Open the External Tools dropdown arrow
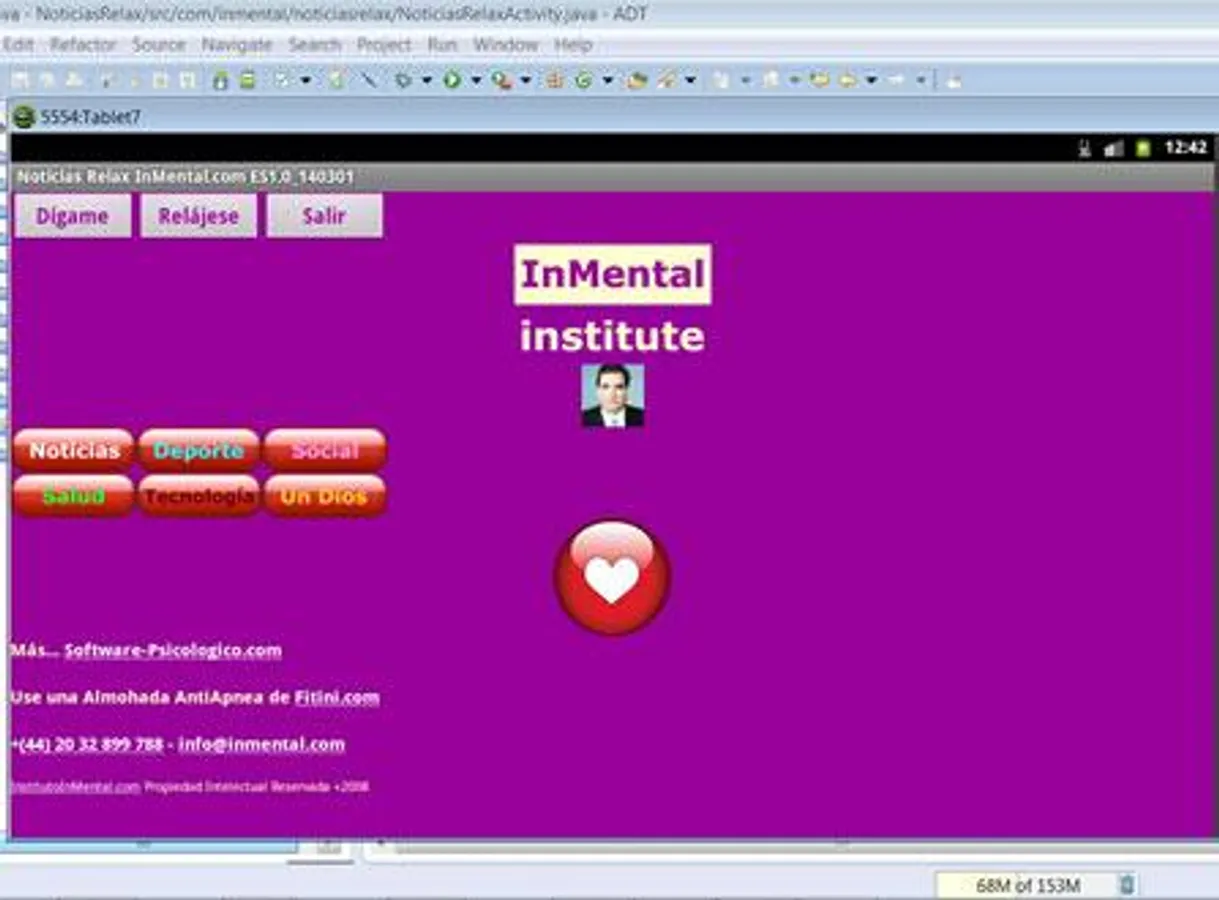The width and height of the screenshot is (1219, 900). tap(526, 80)
